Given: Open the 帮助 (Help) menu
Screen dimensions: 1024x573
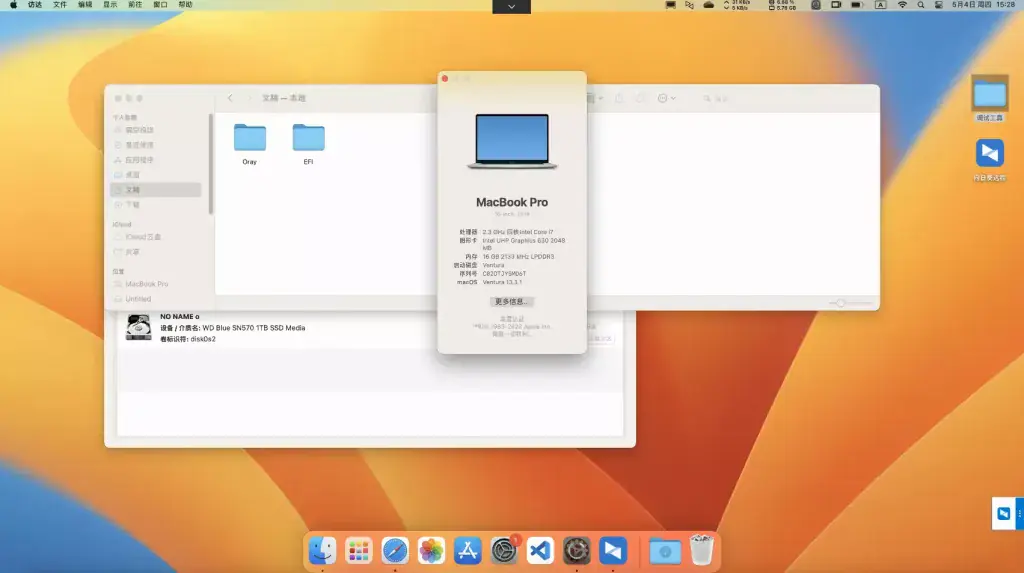Looking at the screenshot, I should [185, 5].
